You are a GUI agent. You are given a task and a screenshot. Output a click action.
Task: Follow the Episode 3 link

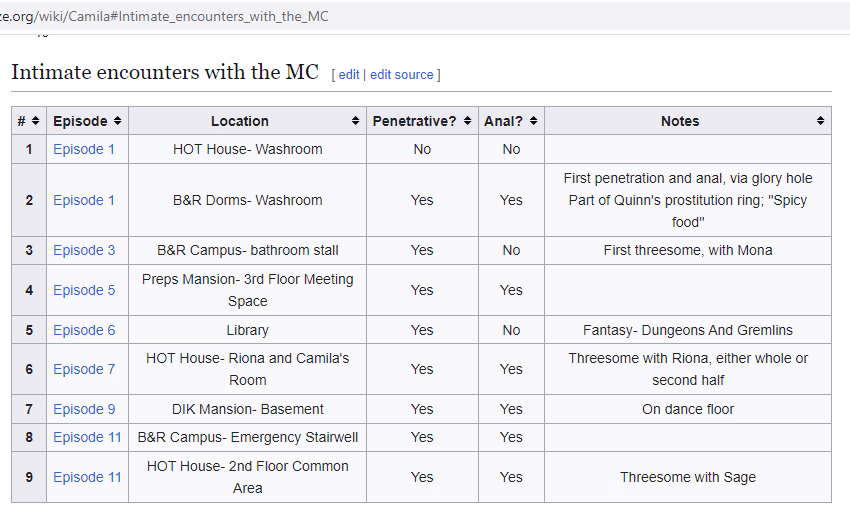point(84,250)
